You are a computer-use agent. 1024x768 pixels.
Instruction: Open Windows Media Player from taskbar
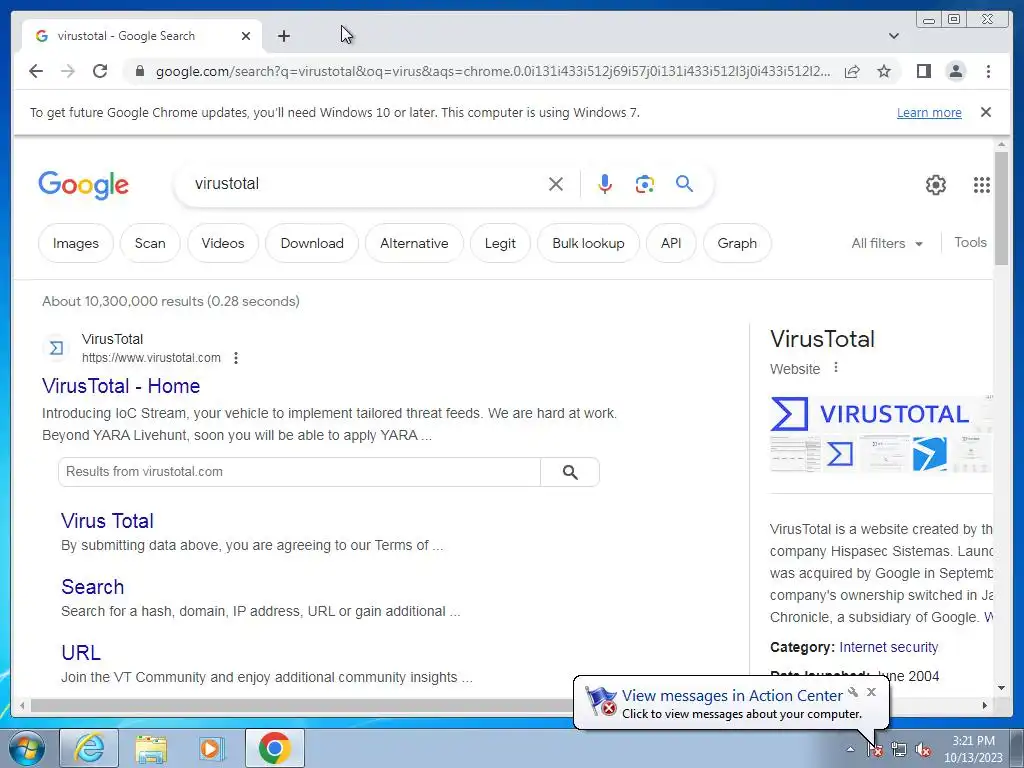point(210,748)
